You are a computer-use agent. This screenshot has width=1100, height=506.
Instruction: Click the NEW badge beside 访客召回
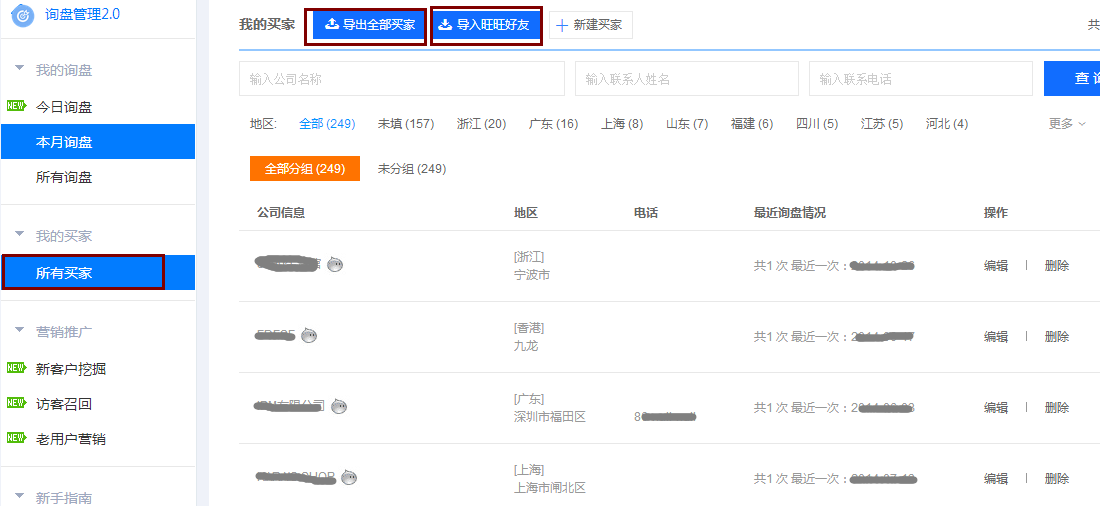coord(16,403)
